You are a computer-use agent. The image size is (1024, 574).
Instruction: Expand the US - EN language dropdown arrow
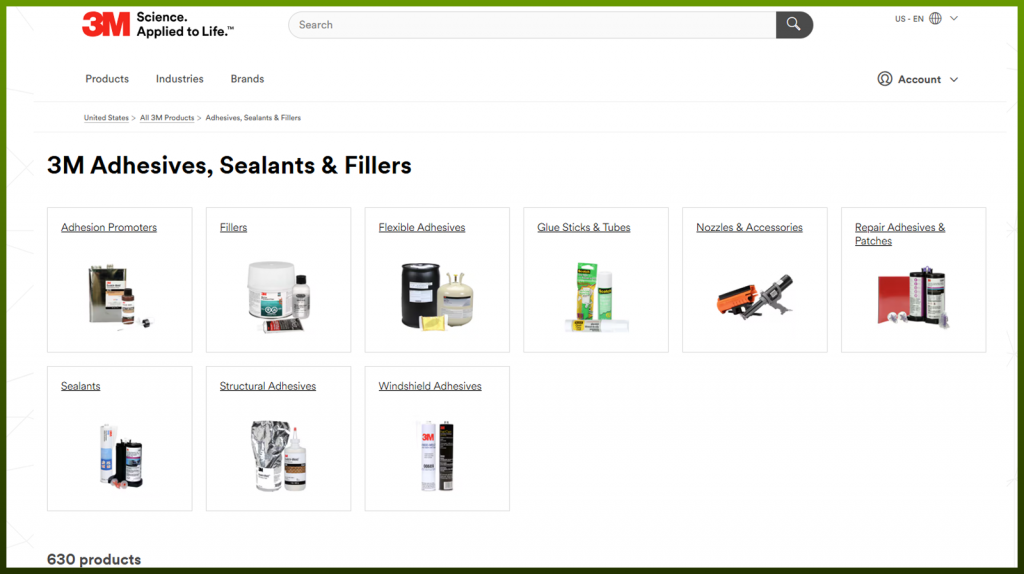click(953, 18)
